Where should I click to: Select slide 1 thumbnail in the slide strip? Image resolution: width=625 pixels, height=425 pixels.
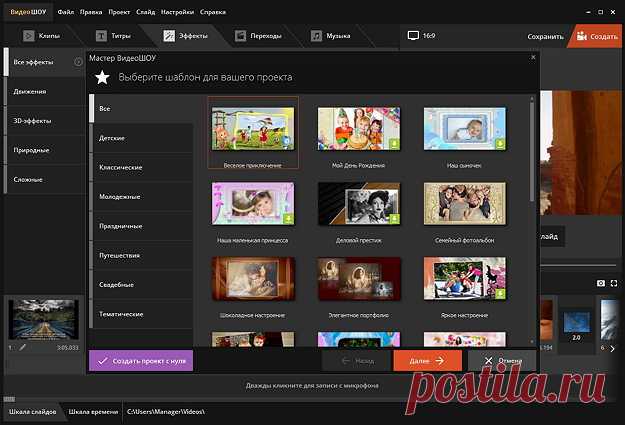pyautogui.click(x=44, y=320)
